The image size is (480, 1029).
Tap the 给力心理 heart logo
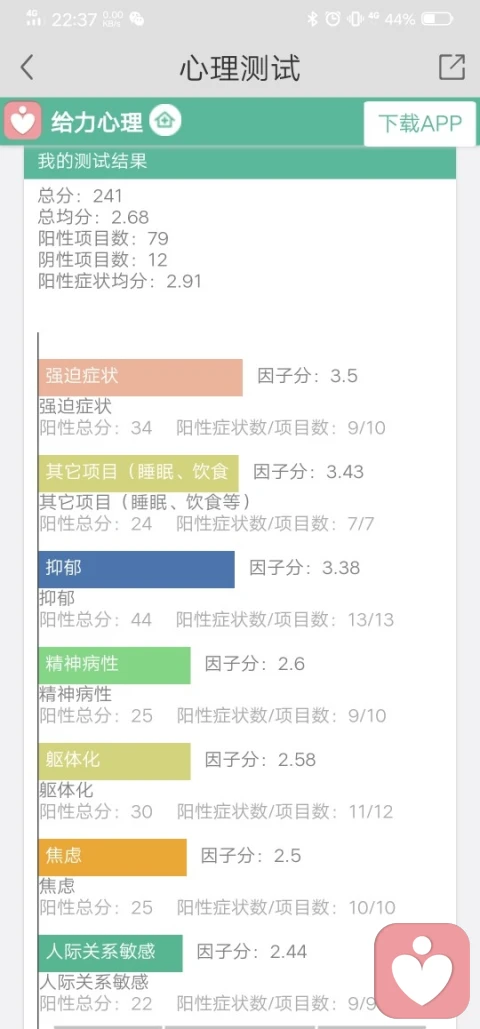click(x=23, y=121)
